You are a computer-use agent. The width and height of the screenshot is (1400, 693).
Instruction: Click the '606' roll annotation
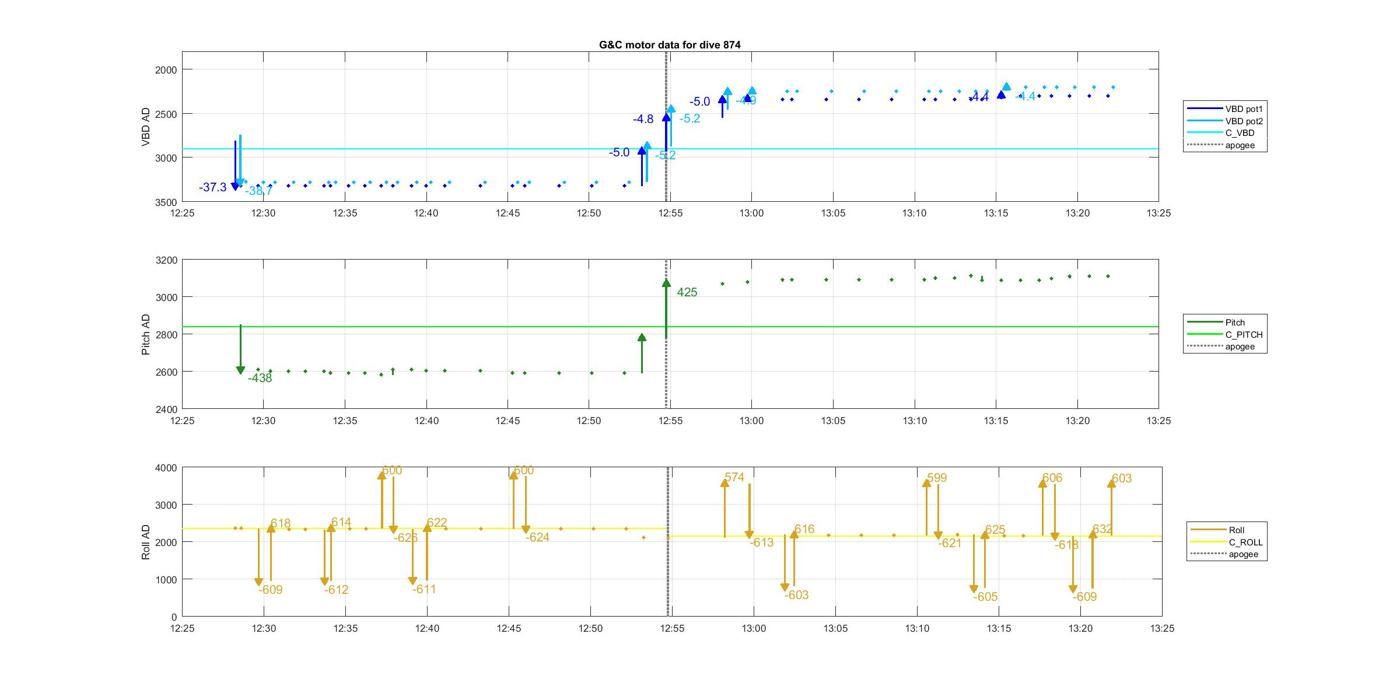click(x=1052, y=478)
